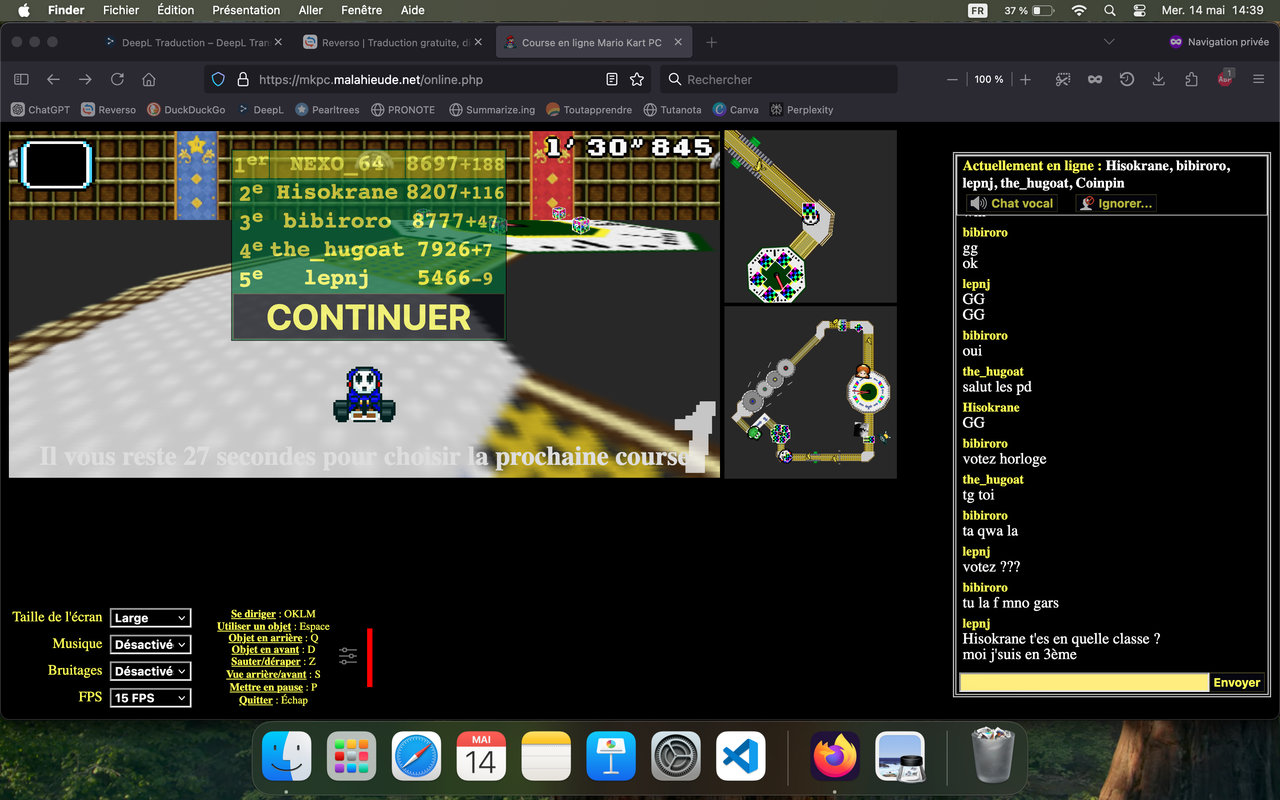Open macOS Control Center icon
The image size is (1280, 800).
(1139, 10)
